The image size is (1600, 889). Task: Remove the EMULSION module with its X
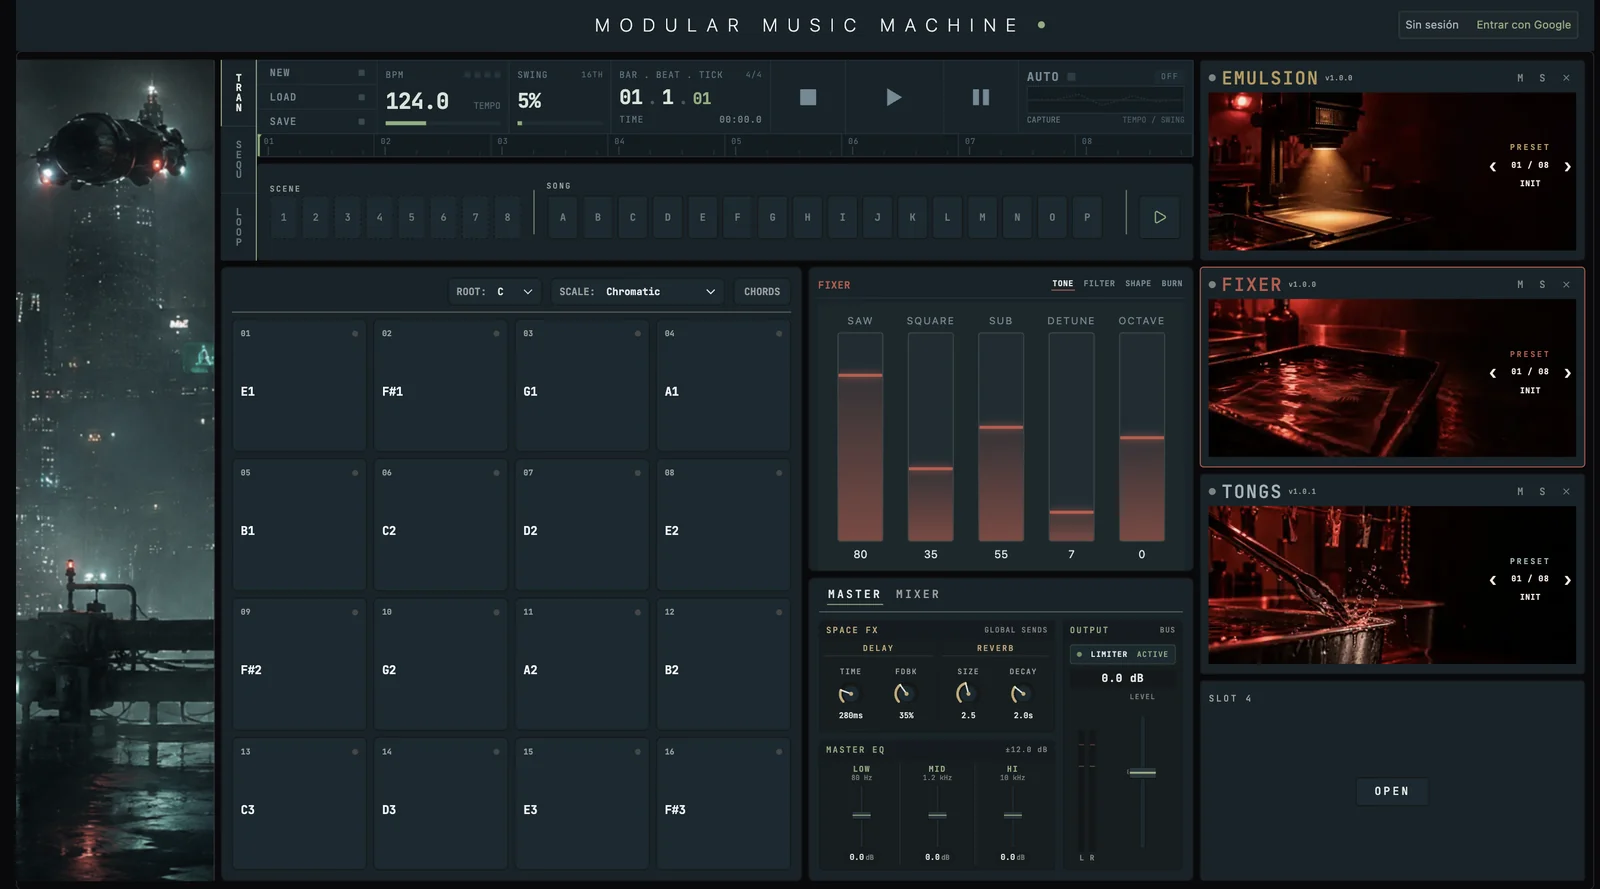click(1566, 78)
